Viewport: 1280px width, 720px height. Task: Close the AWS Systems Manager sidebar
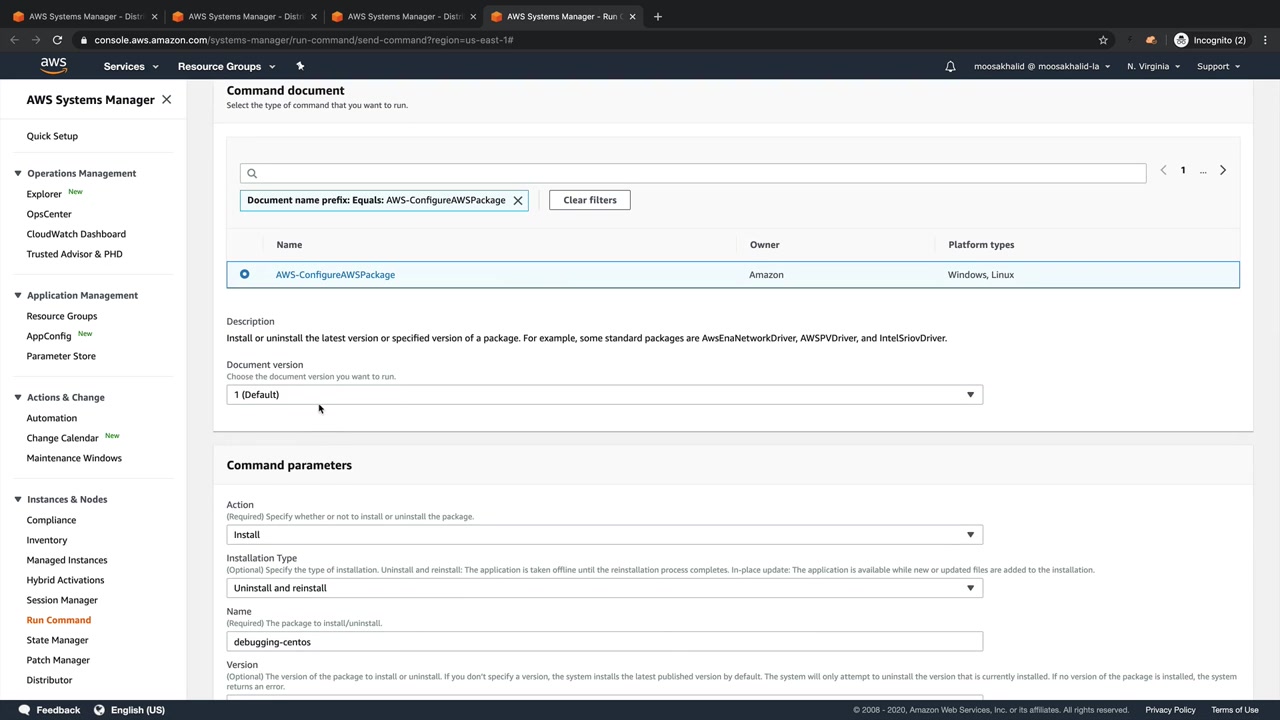point(166,100)
